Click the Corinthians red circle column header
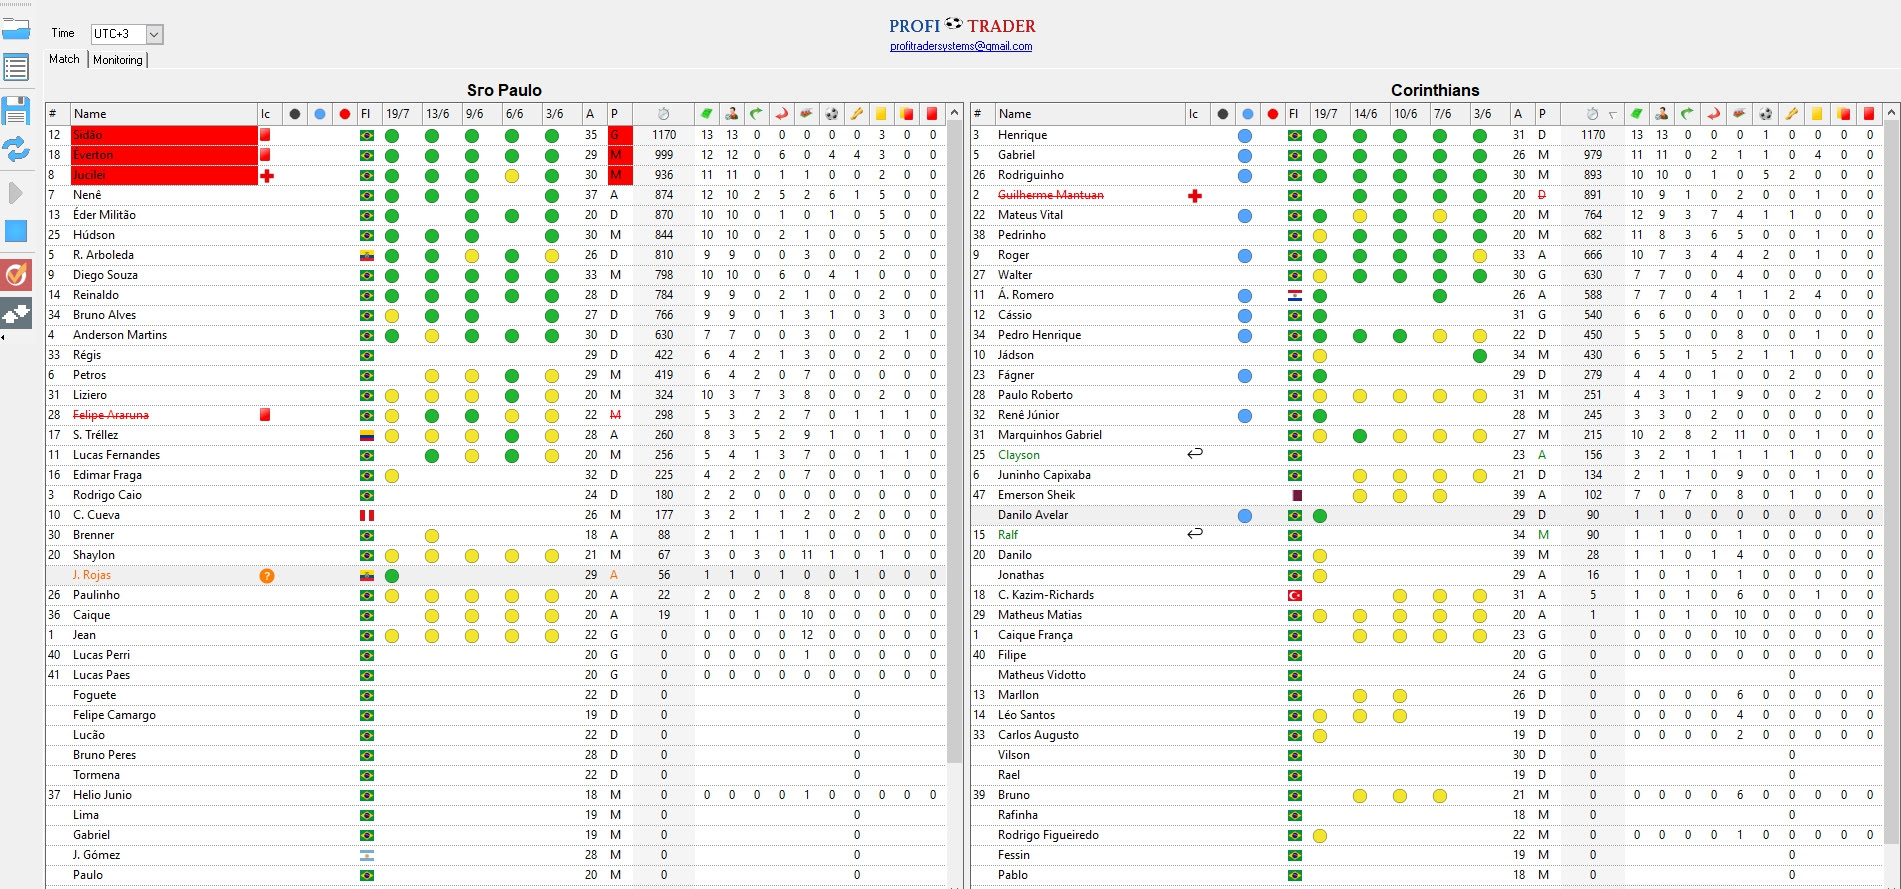1901x889 pixels. tap(1273, 114)
